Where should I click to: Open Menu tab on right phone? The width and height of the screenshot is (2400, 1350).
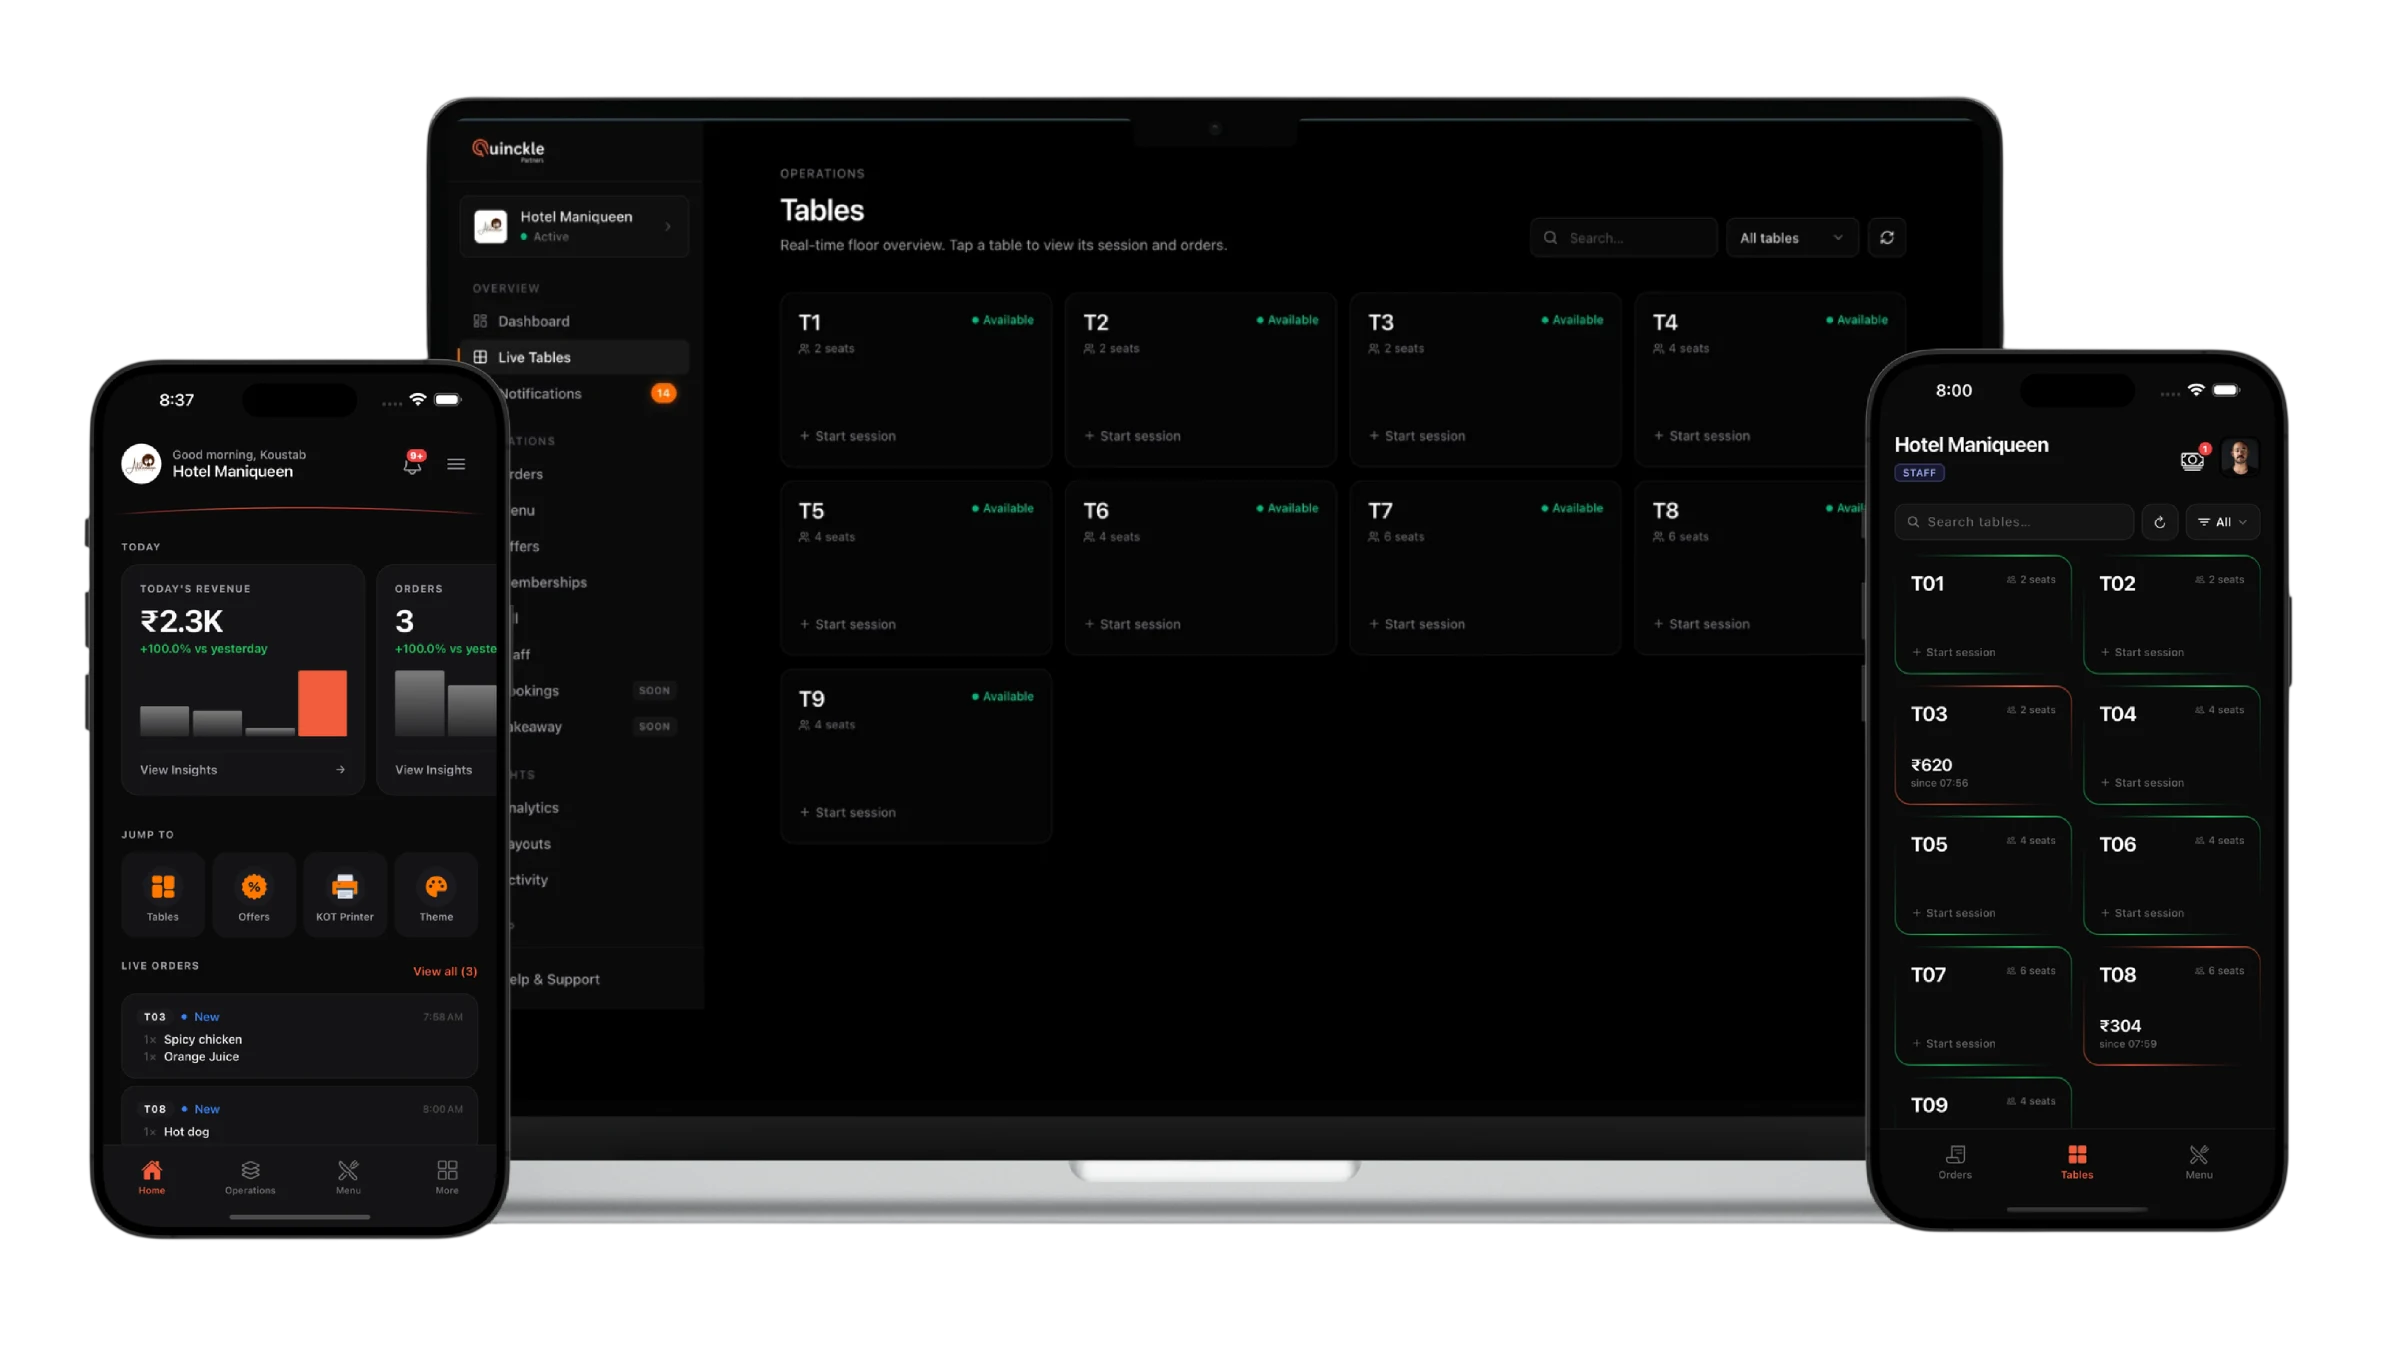coord(2199,1162)
